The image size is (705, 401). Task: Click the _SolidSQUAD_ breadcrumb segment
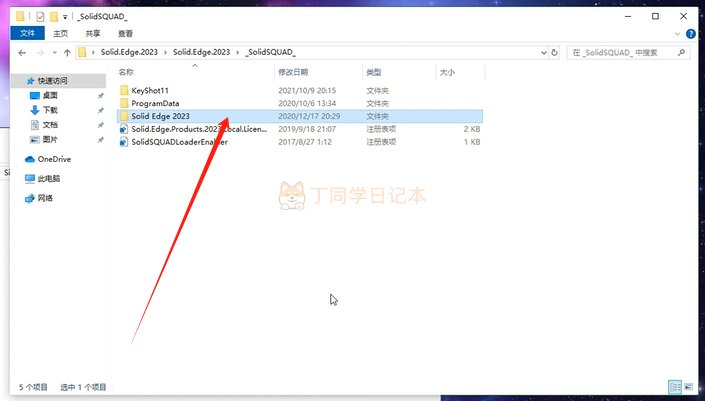tap(271, 52)
